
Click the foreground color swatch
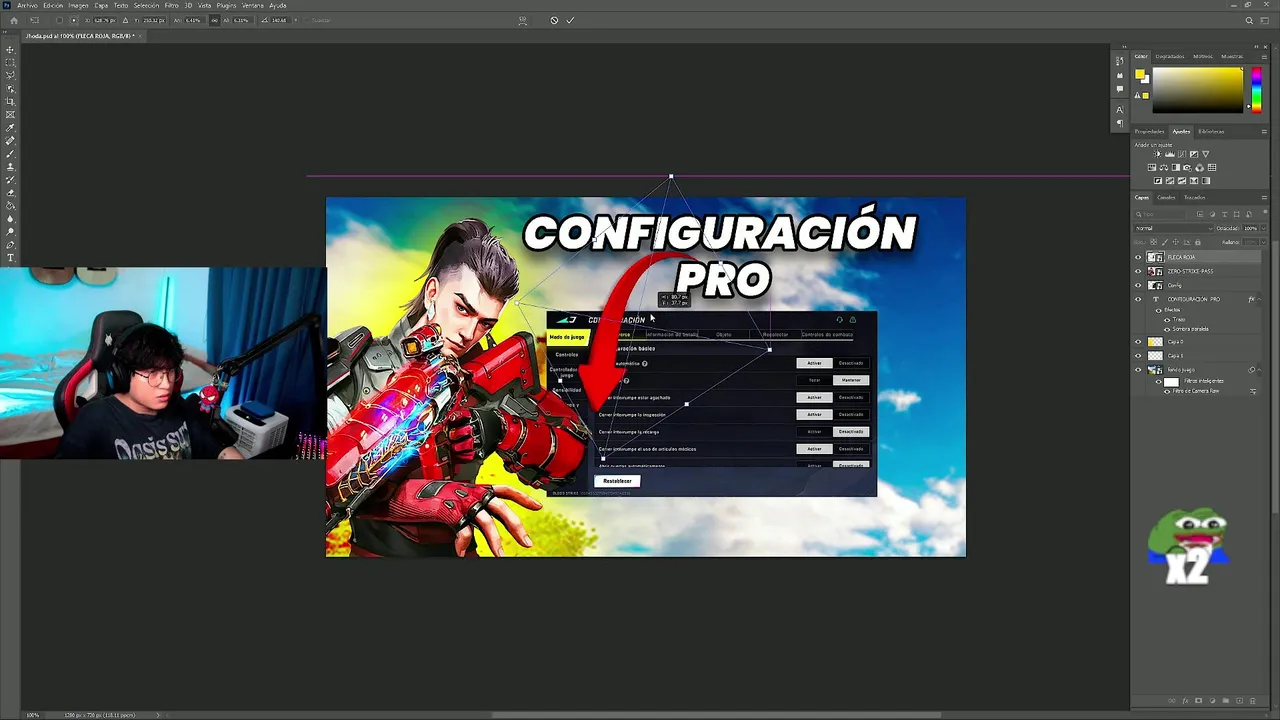1140,74
